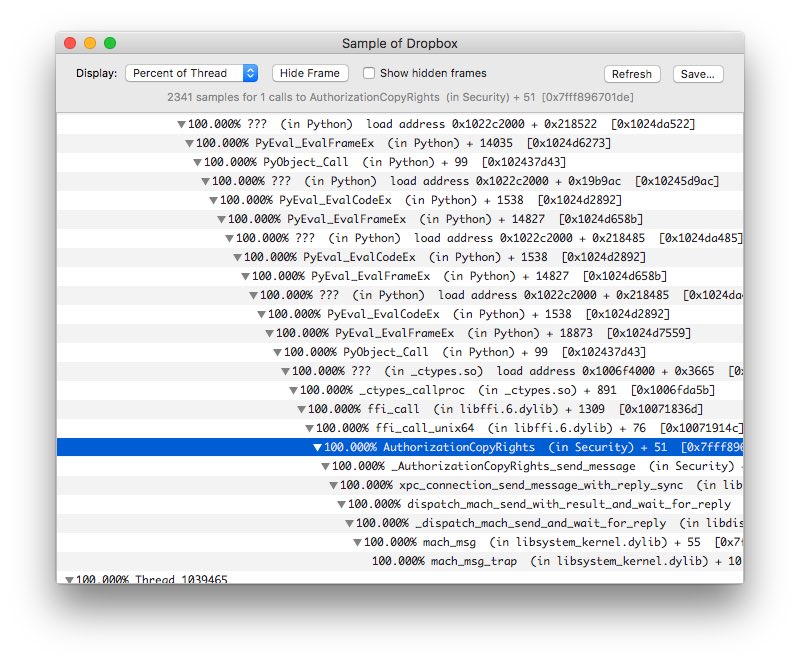Collapse the ??? (in _ctypes.so) row
This screenshot has height=664, width=800.
285,372
